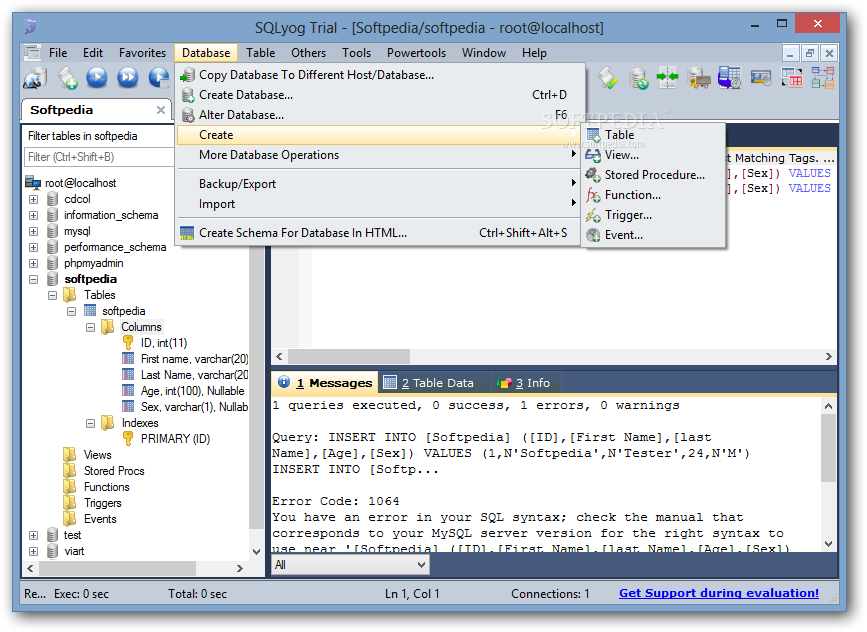The width and height of the screenshot is (867, 632).
Task: Select the 1 Messages tab
Action: [326, 383]
